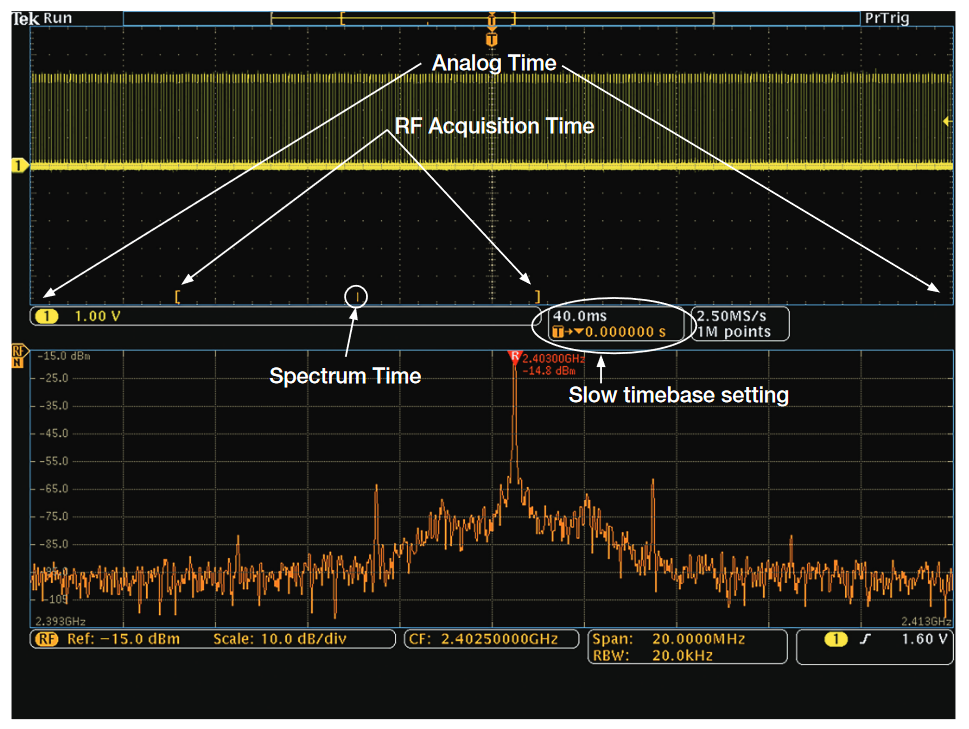Click the red R reference marker on peak
Viewport: 969px width, 729px height.
513,355
